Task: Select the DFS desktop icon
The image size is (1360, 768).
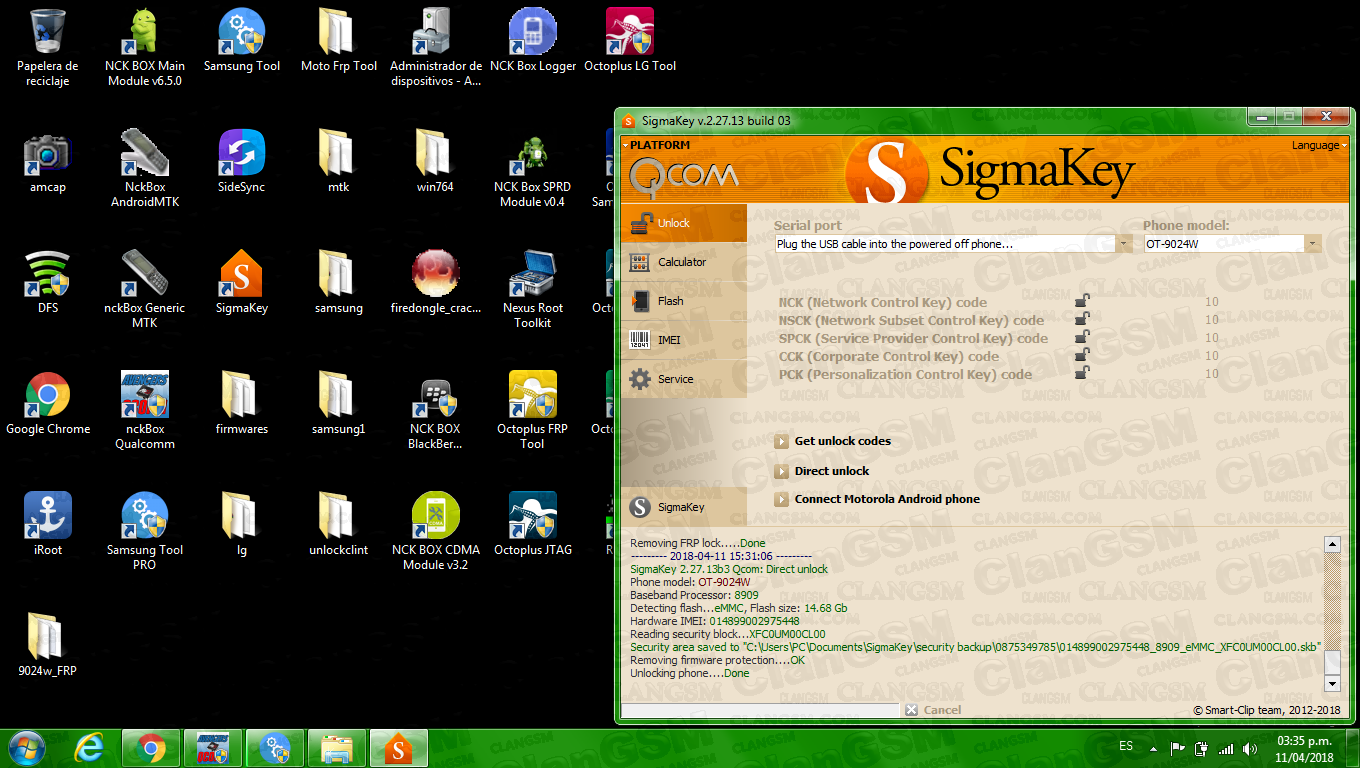Action: click(48, 283)
